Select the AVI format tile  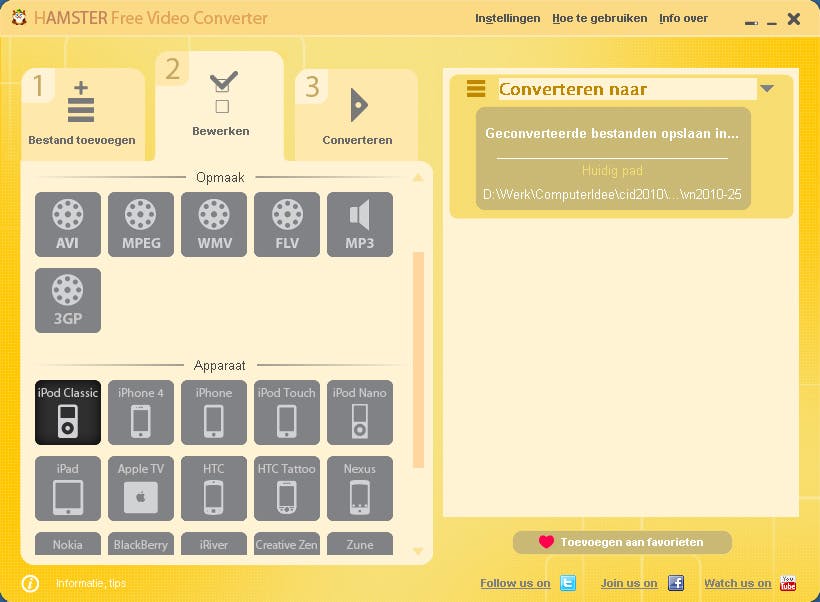click(68, 224)
